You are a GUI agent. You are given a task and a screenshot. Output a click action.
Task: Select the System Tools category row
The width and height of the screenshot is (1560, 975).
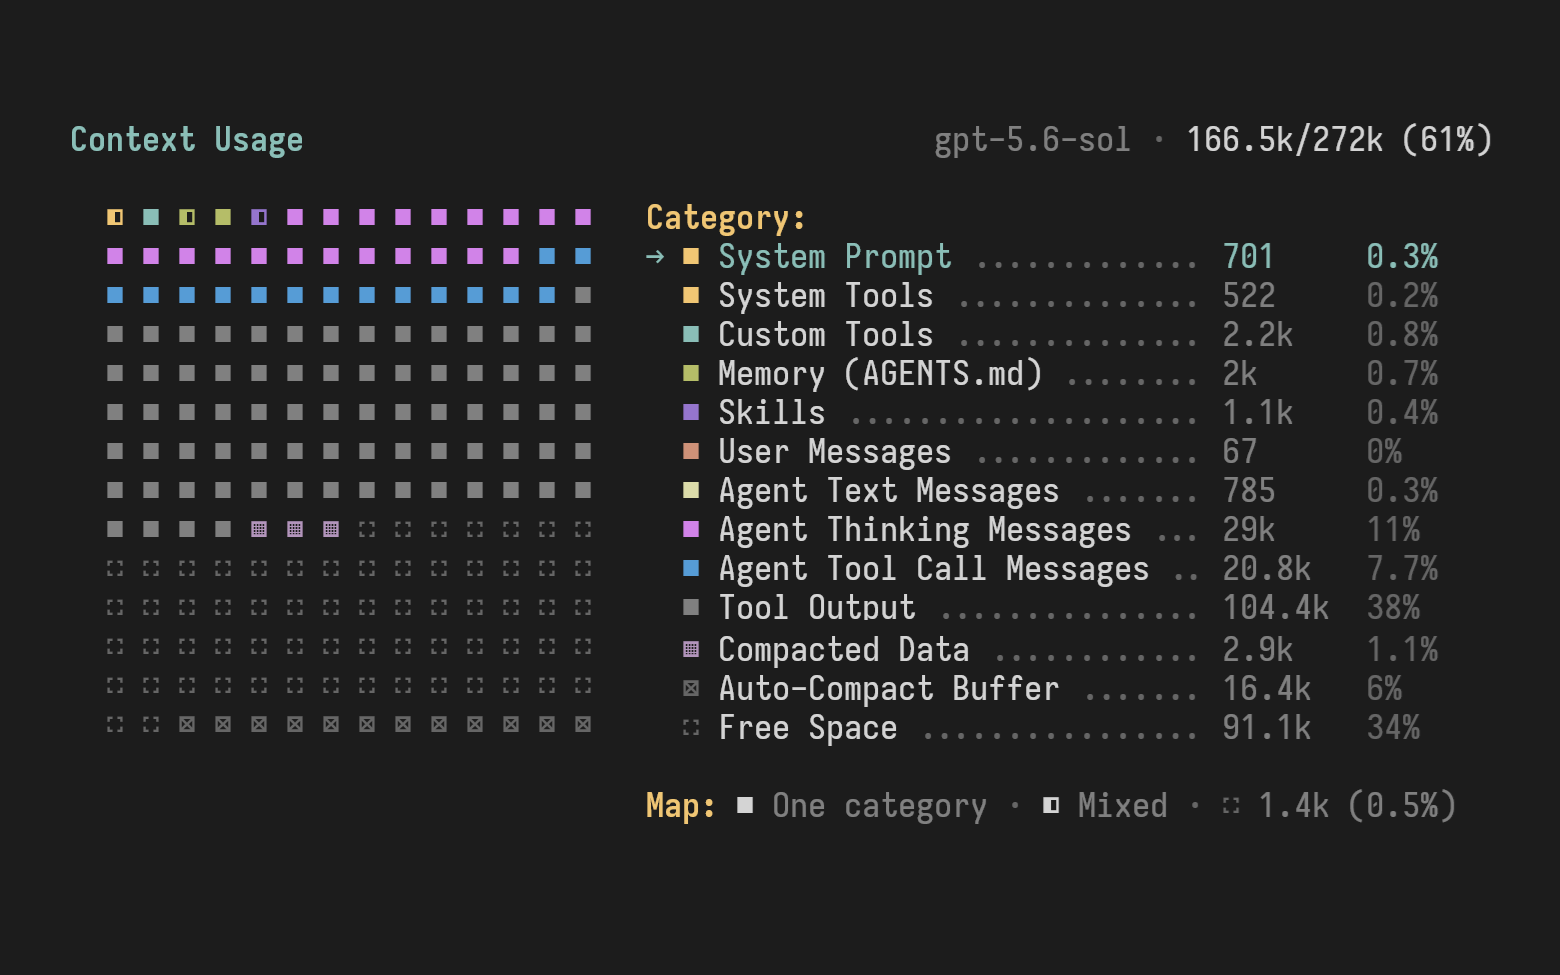coord(1060,296)
